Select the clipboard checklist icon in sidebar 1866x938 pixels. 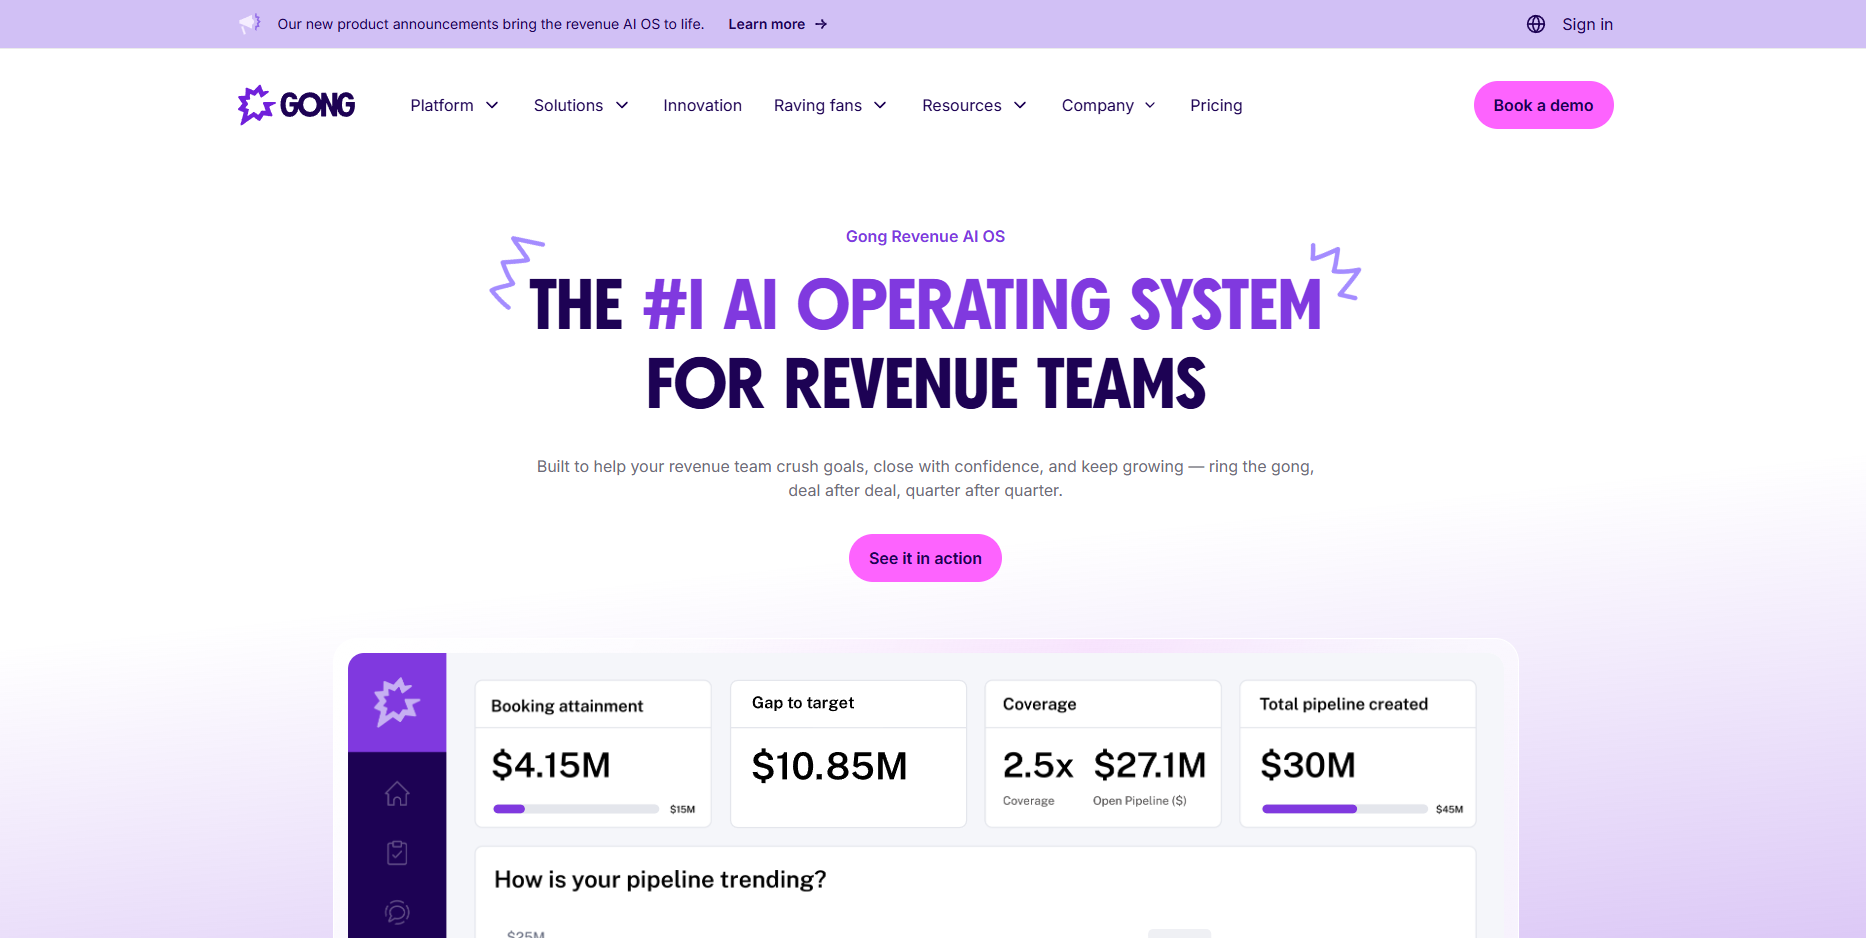(x=397, y=853)
